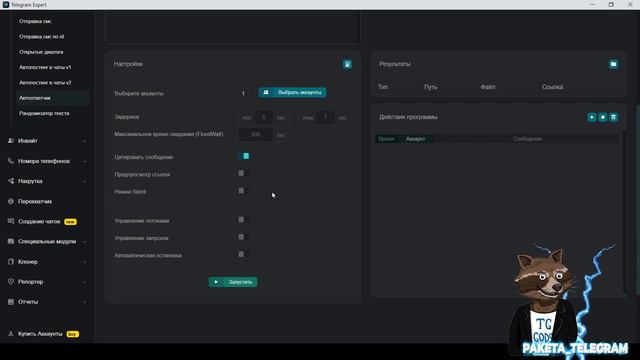Click the Репортер pin icon
This screenshot has height=360, width=640.
pyautogui.click(x=11, y=282)
